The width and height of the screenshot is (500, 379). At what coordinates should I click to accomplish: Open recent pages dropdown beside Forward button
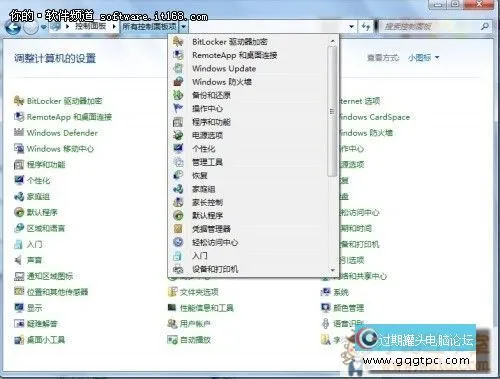tap(43, 27)
